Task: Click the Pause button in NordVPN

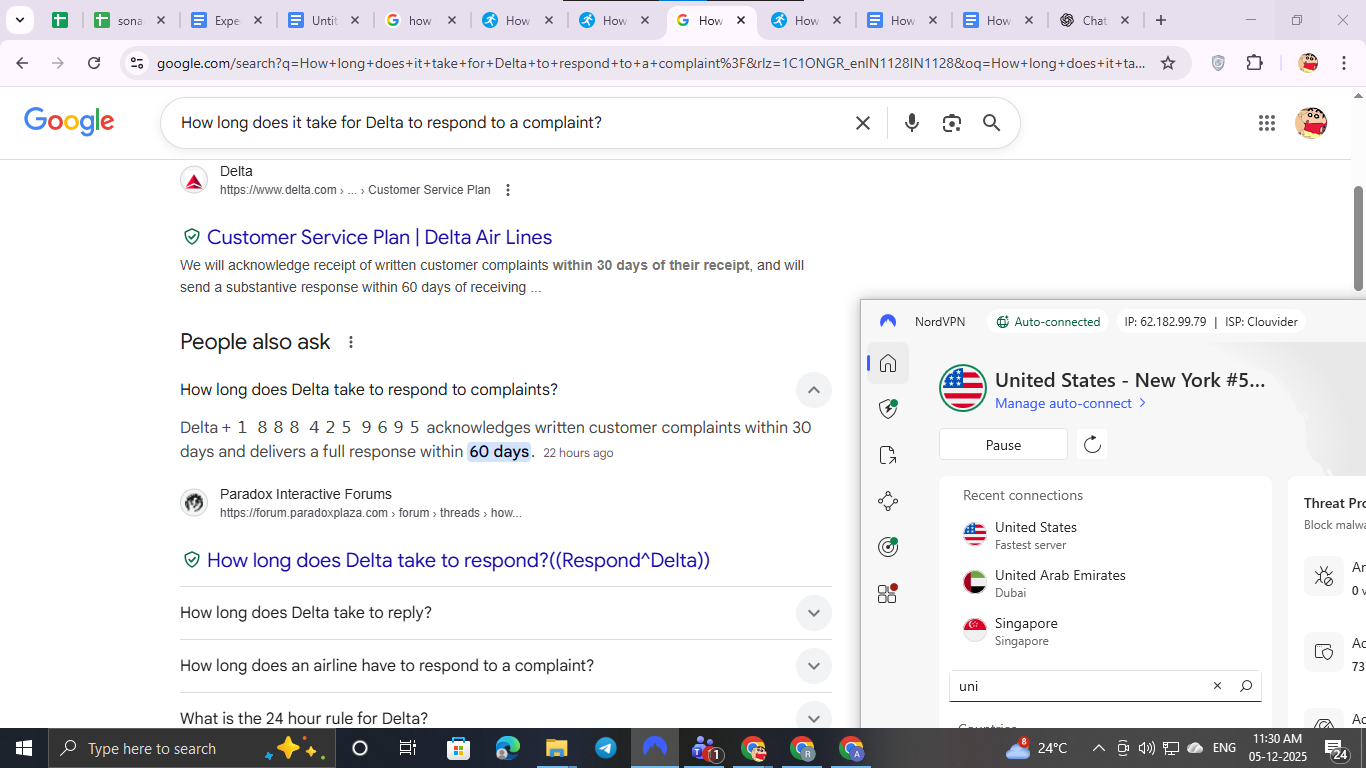Action: [x=1003, y=444]
